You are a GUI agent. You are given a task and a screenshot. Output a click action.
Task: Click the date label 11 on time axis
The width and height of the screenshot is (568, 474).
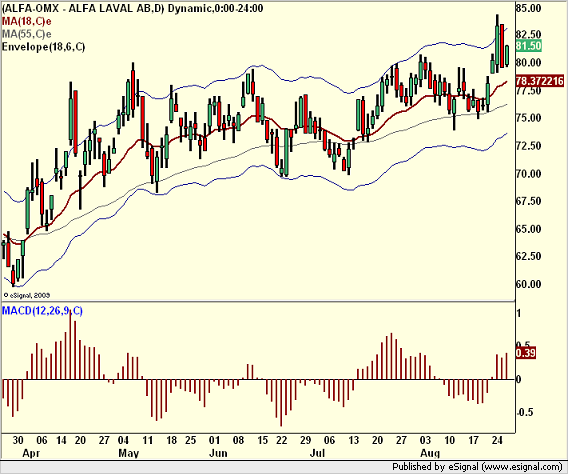[147, 440]
